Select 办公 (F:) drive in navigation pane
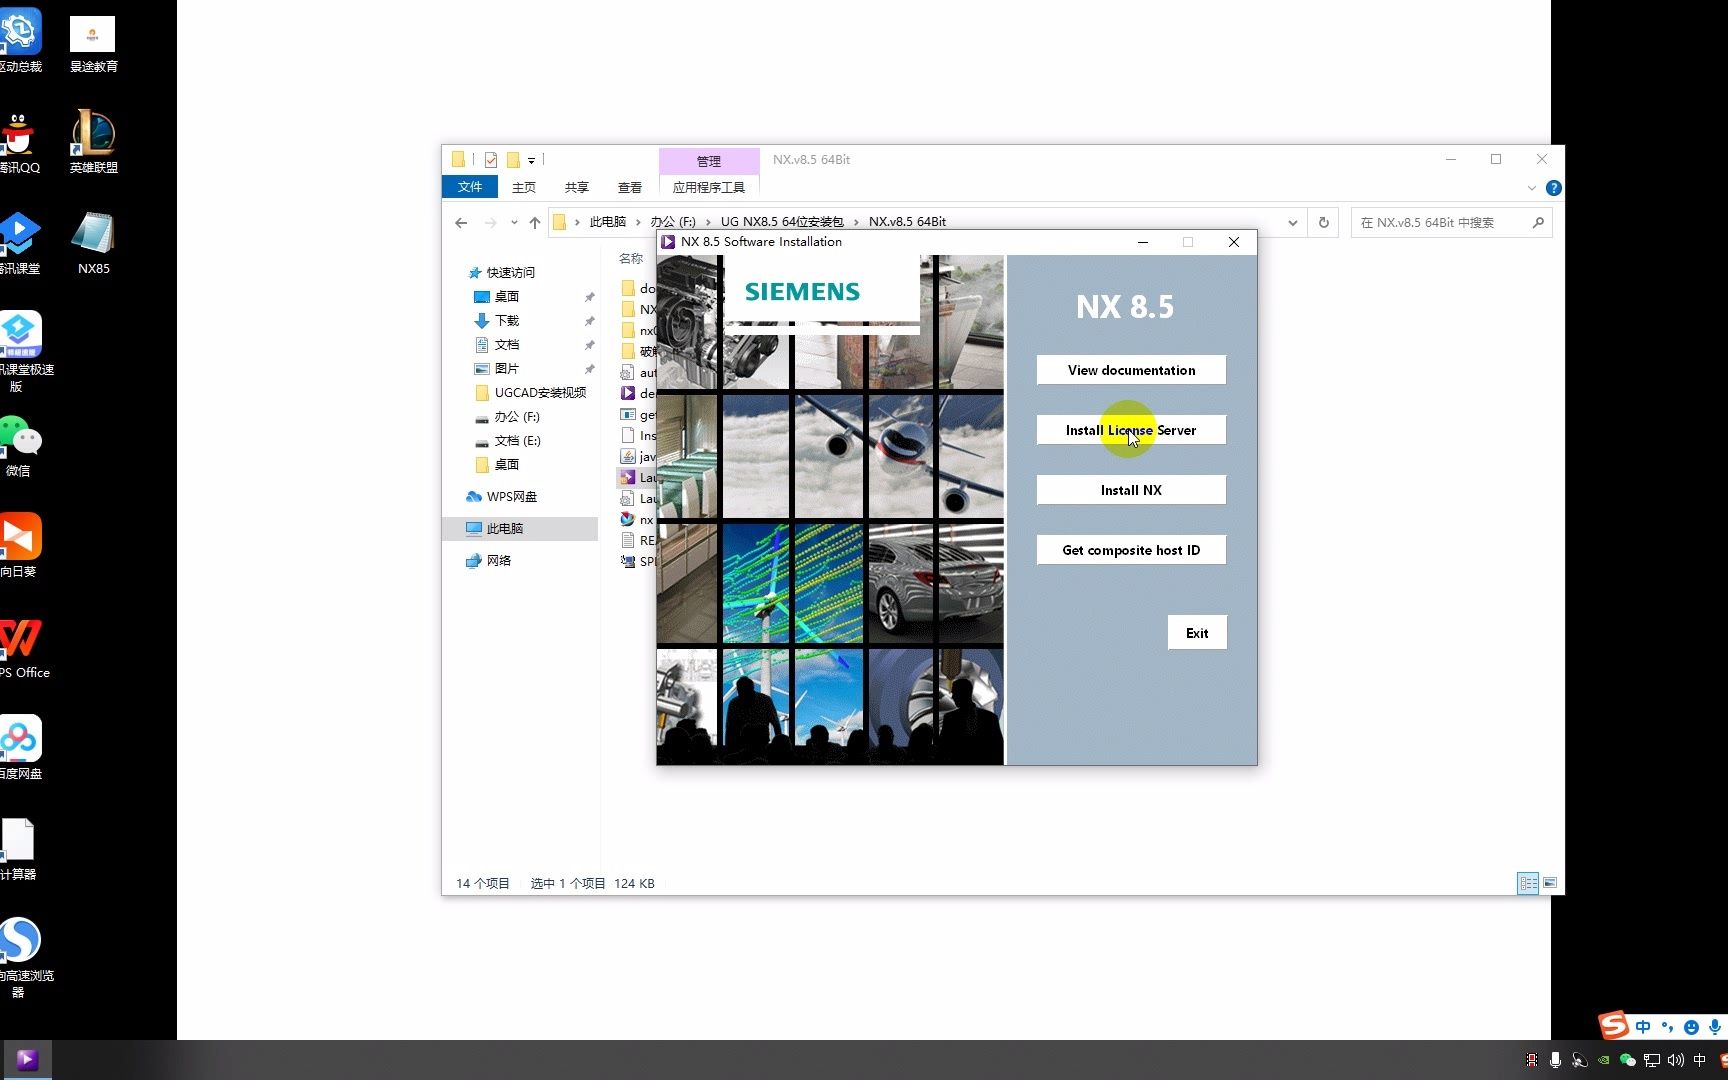Screen dimensions: 1728x1080 click(x=516, y=416)
